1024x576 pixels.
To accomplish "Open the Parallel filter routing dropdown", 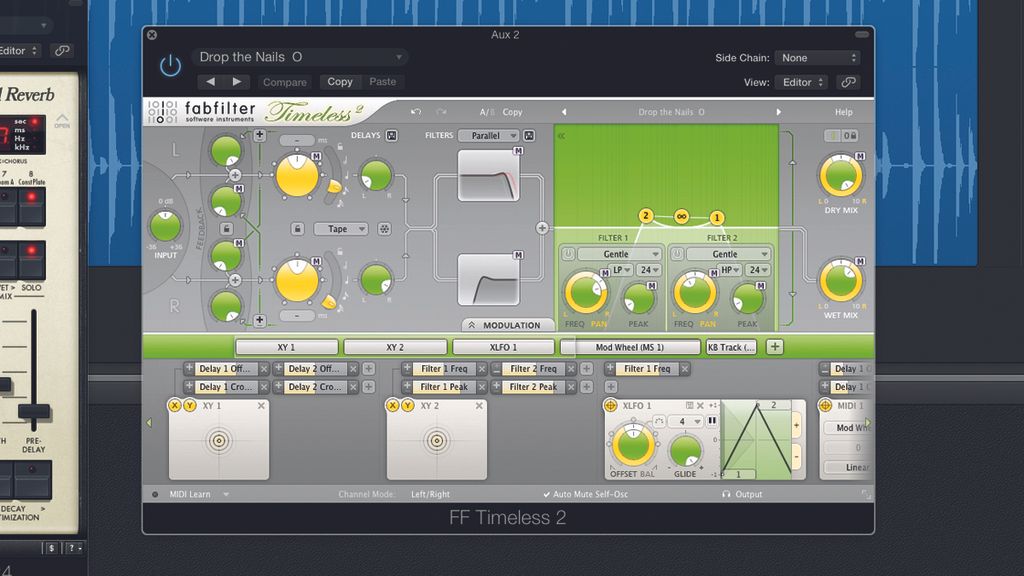I will [x=488, y=136].
